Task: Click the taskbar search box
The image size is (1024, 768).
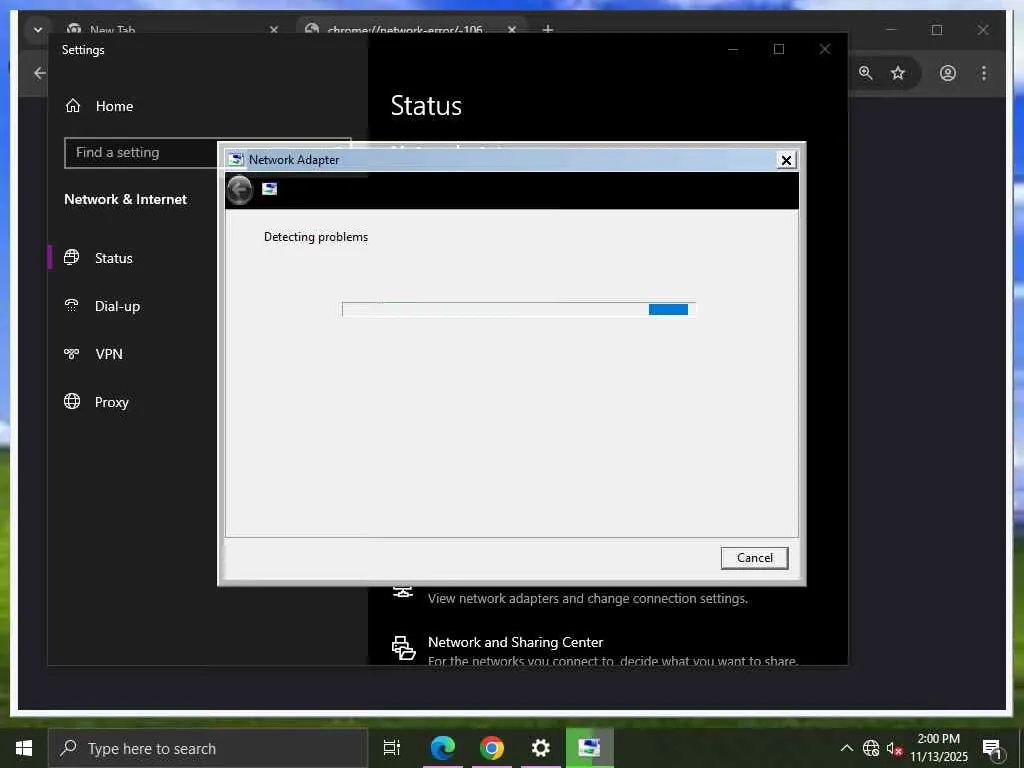Action: 208,748
